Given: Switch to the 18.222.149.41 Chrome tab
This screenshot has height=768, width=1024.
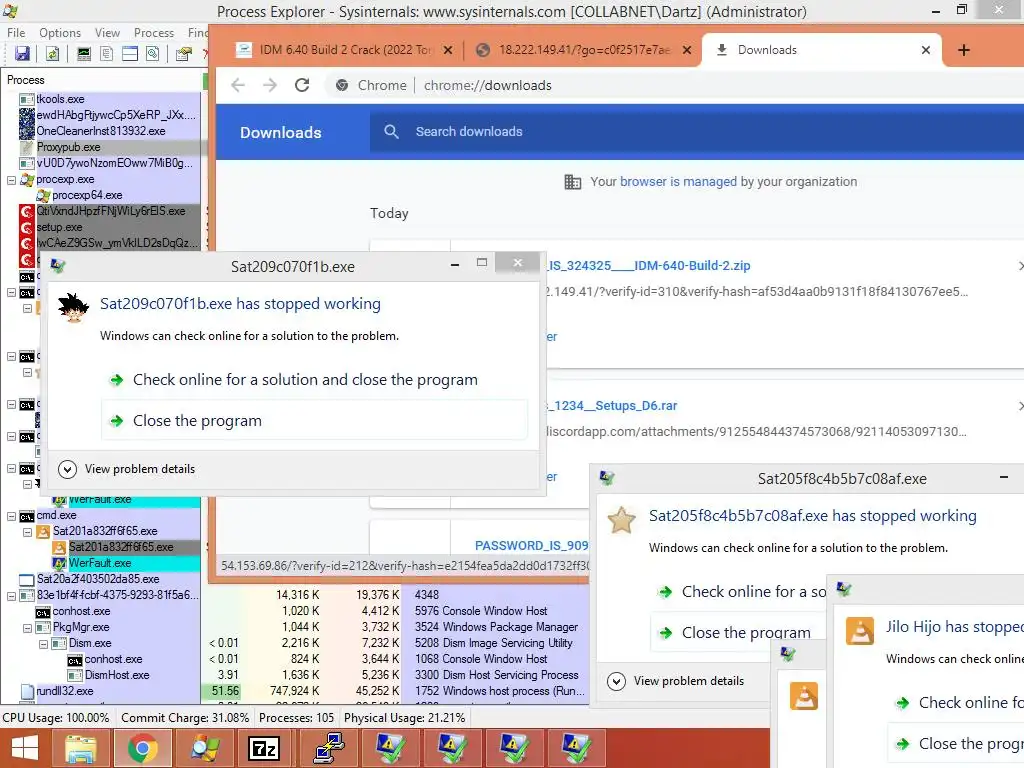Looking at the screenshot, I should pyautogui.click(x=584, y=50).
